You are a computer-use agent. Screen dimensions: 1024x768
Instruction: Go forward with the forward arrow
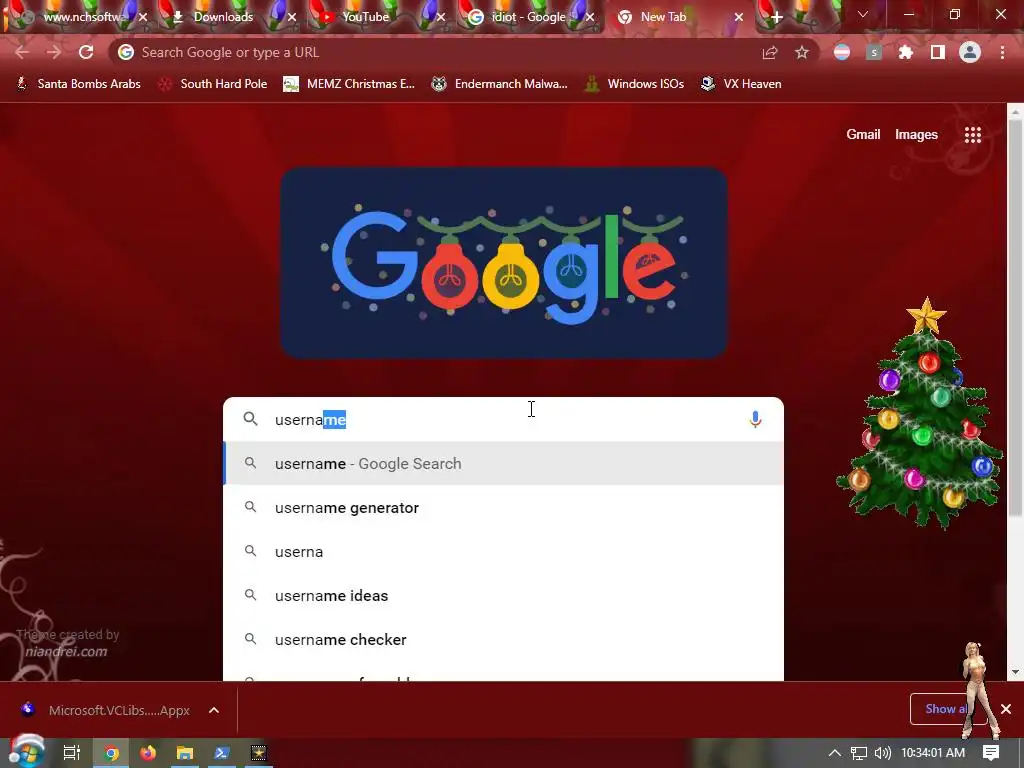point(54,52)
